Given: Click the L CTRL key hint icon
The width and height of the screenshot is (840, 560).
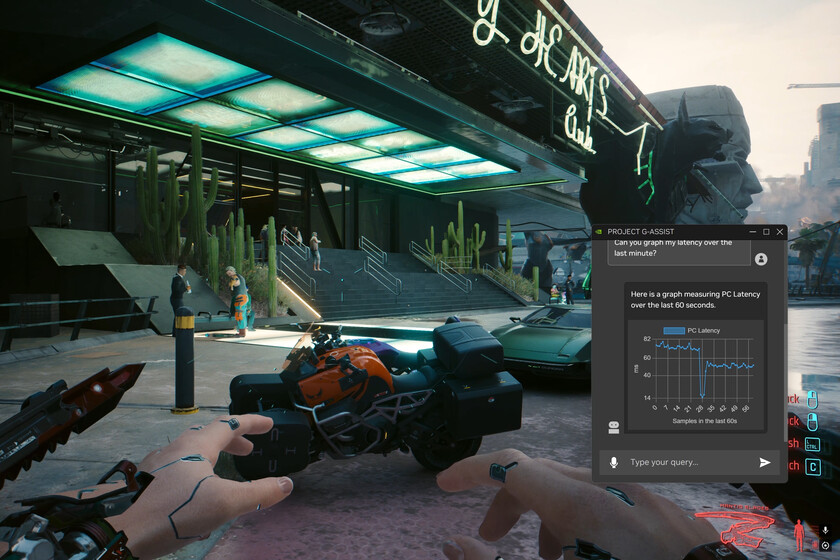Looking at the screenshot, I should tap(812, 444).
